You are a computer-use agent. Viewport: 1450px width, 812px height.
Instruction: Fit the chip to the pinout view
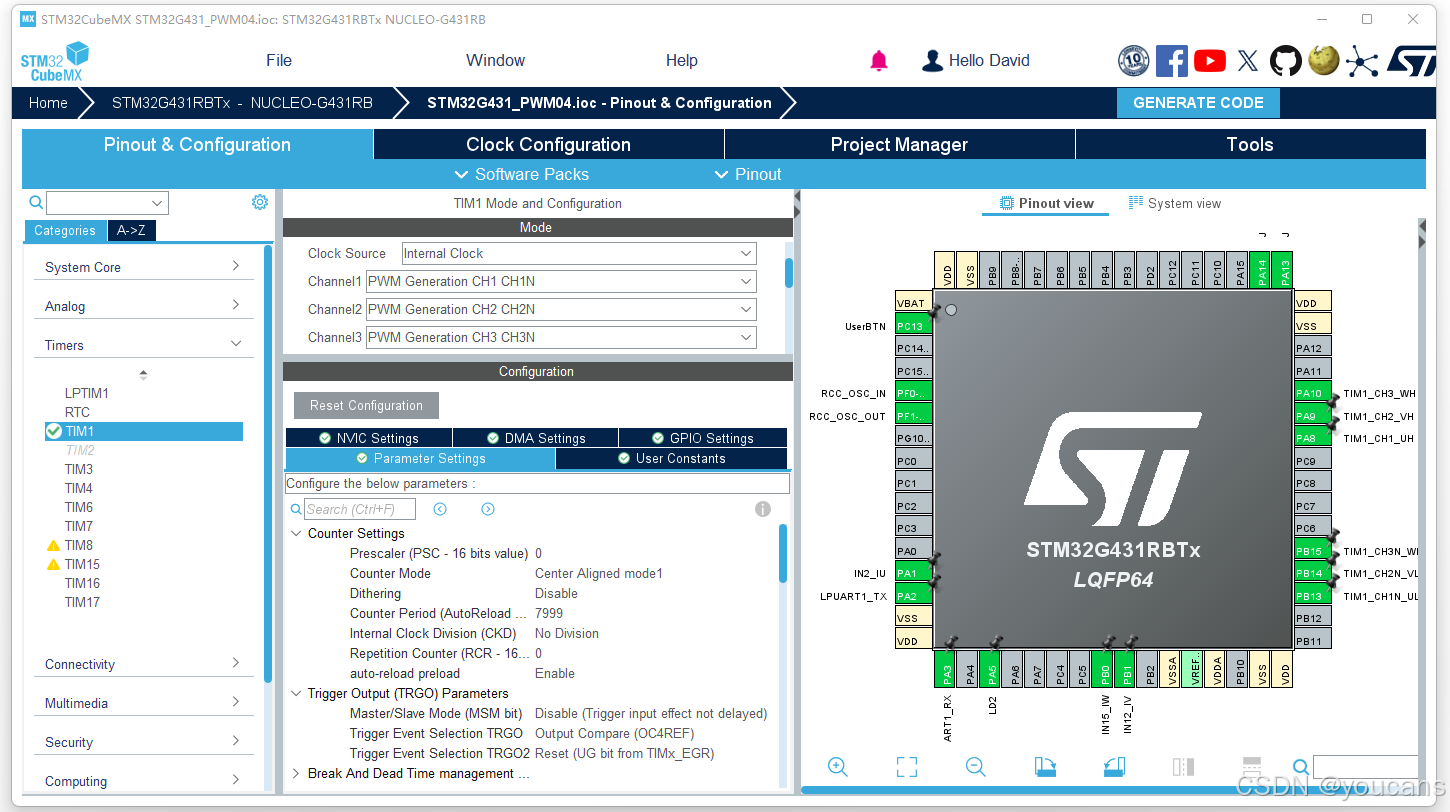tap(907, 767)
